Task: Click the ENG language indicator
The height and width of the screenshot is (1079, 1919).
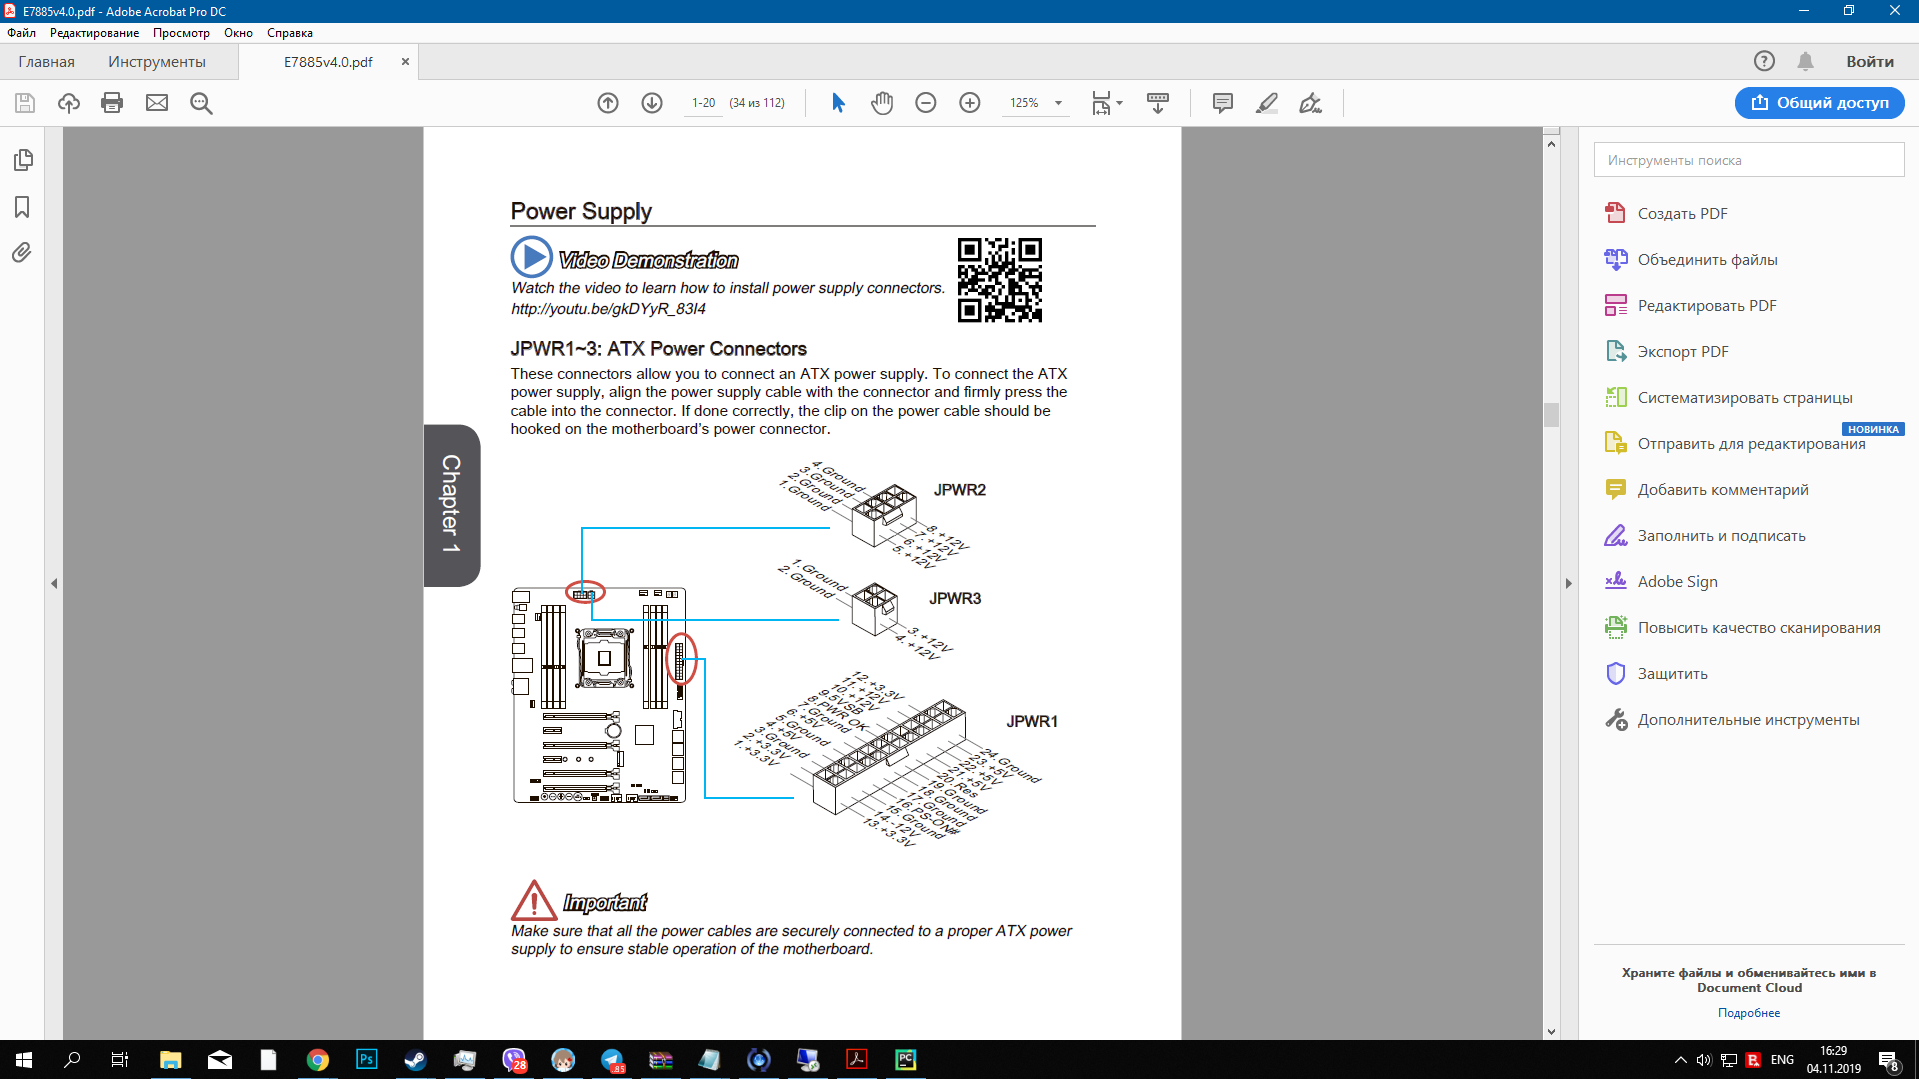Action: coord(1782,1060)
